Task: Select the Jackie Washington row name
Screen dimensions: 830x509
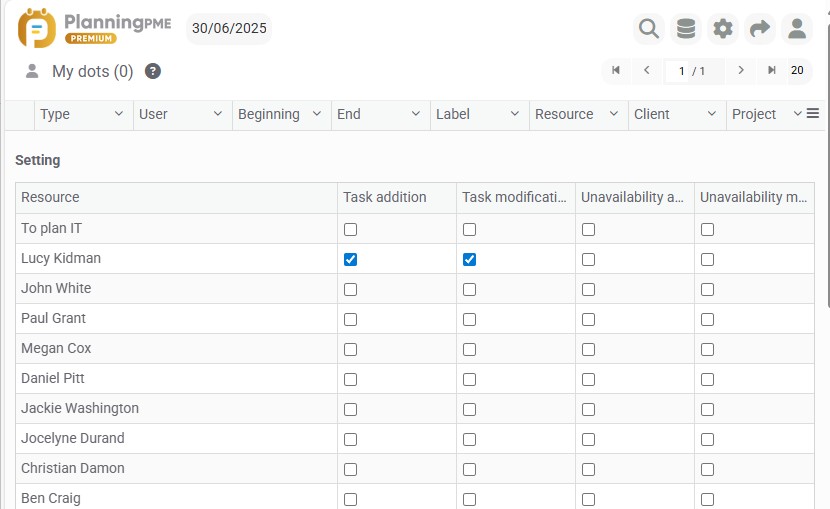Action: pos(80,408)
